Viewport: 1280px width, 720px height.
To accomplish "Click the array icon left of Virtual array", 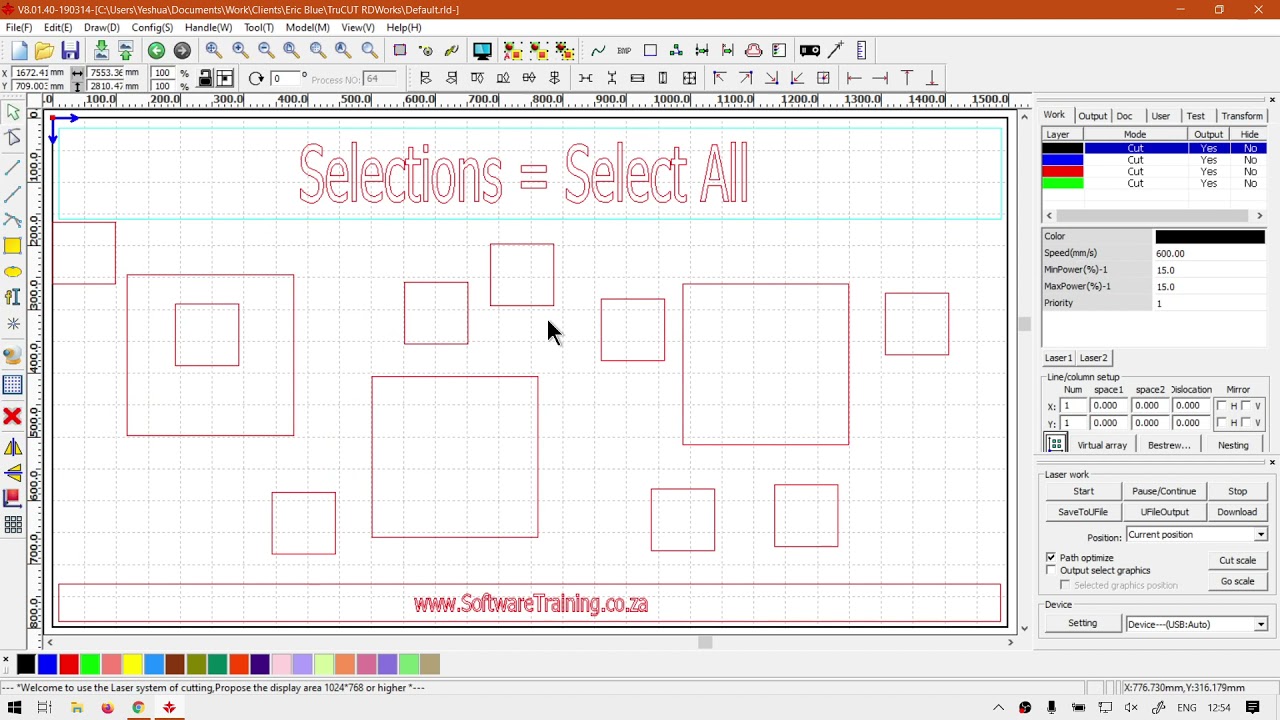I will (x=1056, y=444).
